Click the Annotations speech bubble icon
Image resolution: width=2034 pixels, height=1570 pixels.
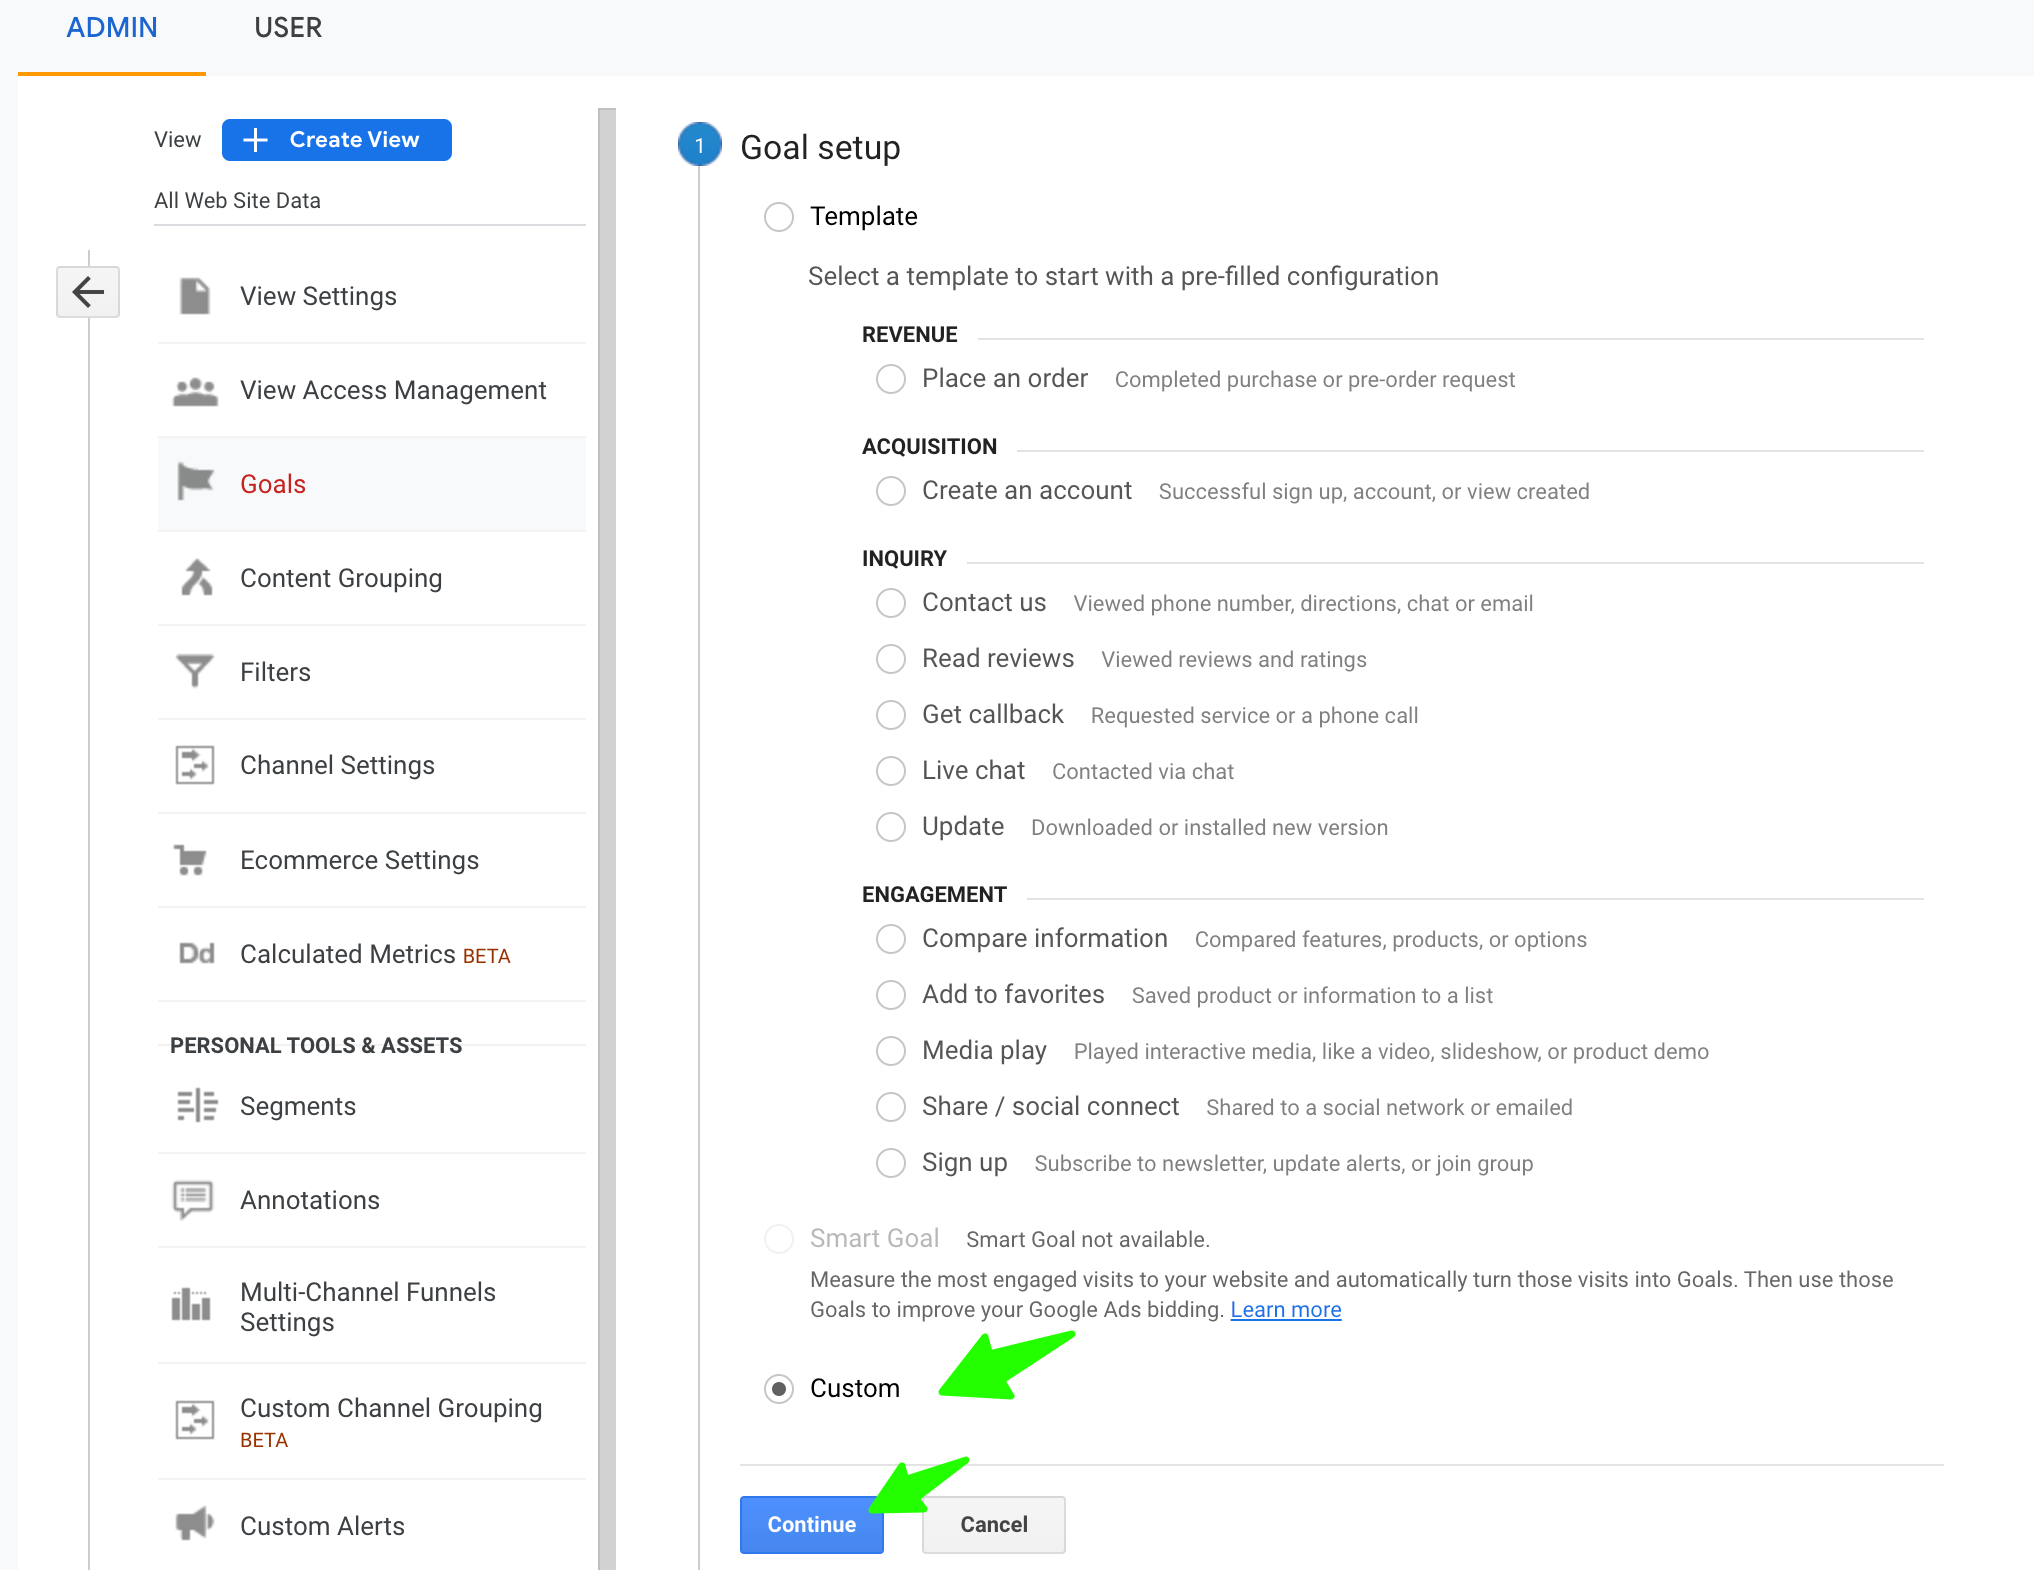click(x=194, y=1199)
